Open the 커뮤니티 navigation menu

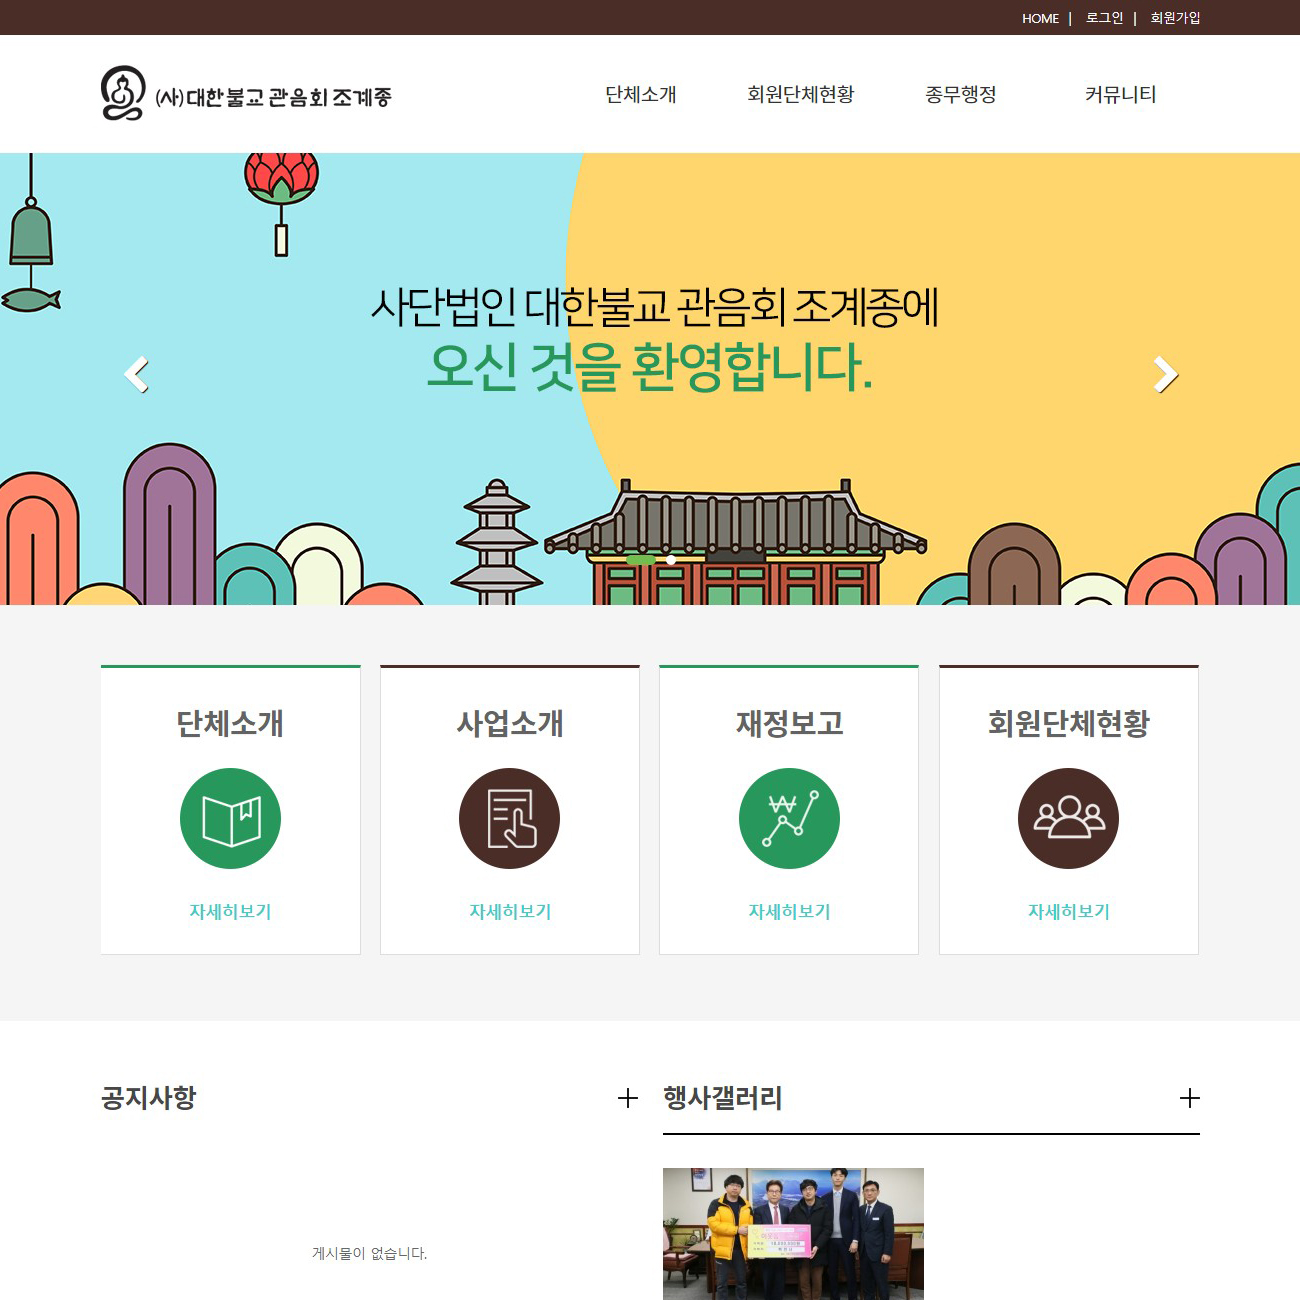point(1120,95)
